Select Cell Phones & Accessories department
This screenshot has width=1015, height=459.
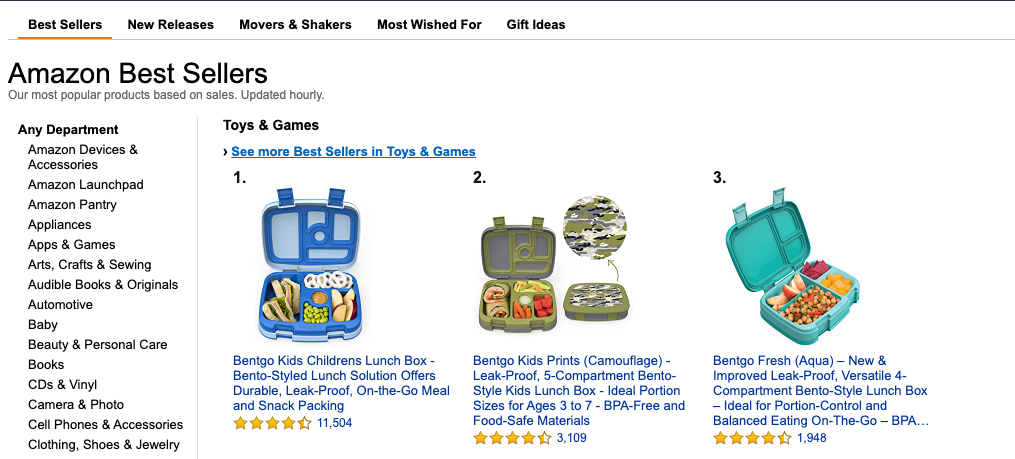(x=105, y=425)
